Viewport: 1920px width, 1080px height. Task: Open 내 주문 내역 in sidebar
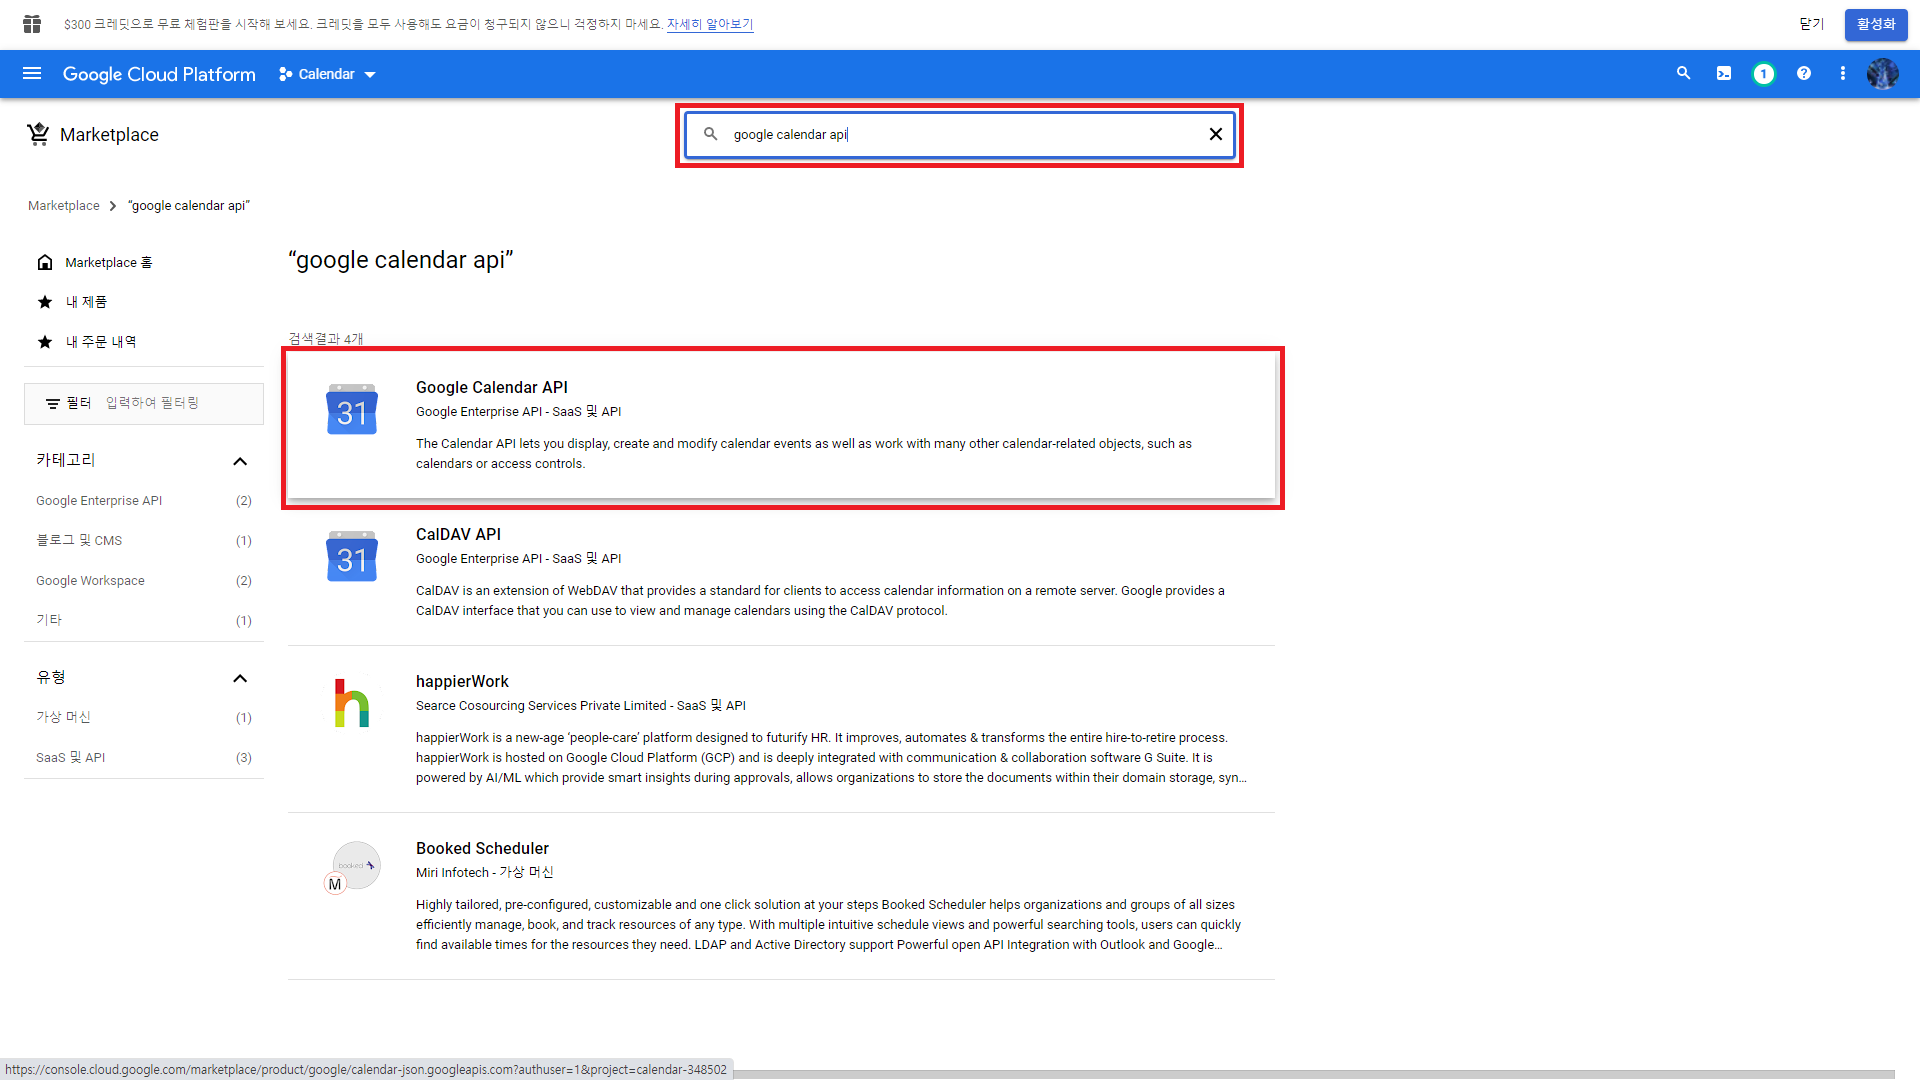[86, 342]
